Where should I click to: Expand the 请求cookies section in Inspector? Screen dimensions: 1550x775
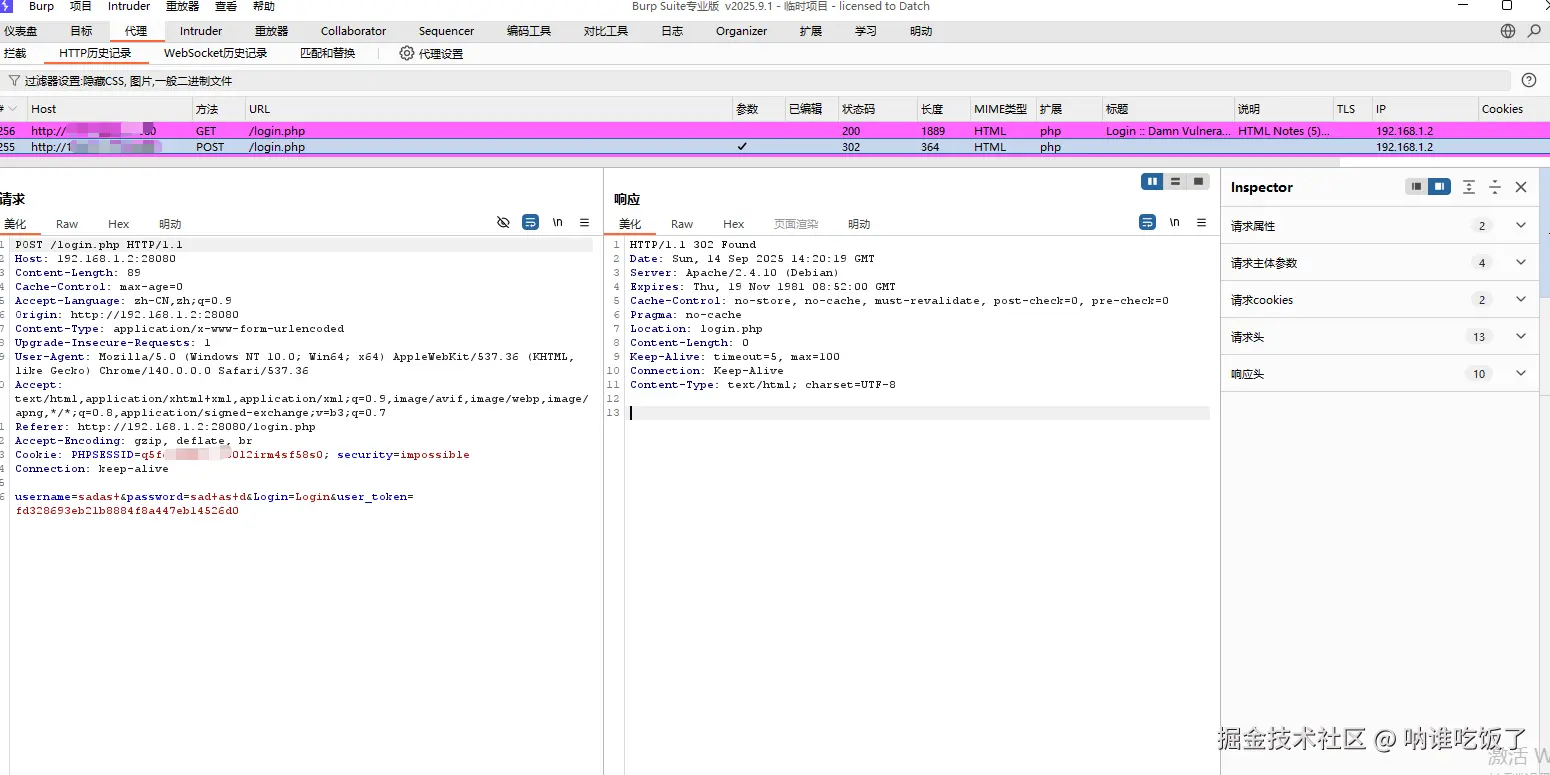pyautogui.click(x=1520, y=300)
